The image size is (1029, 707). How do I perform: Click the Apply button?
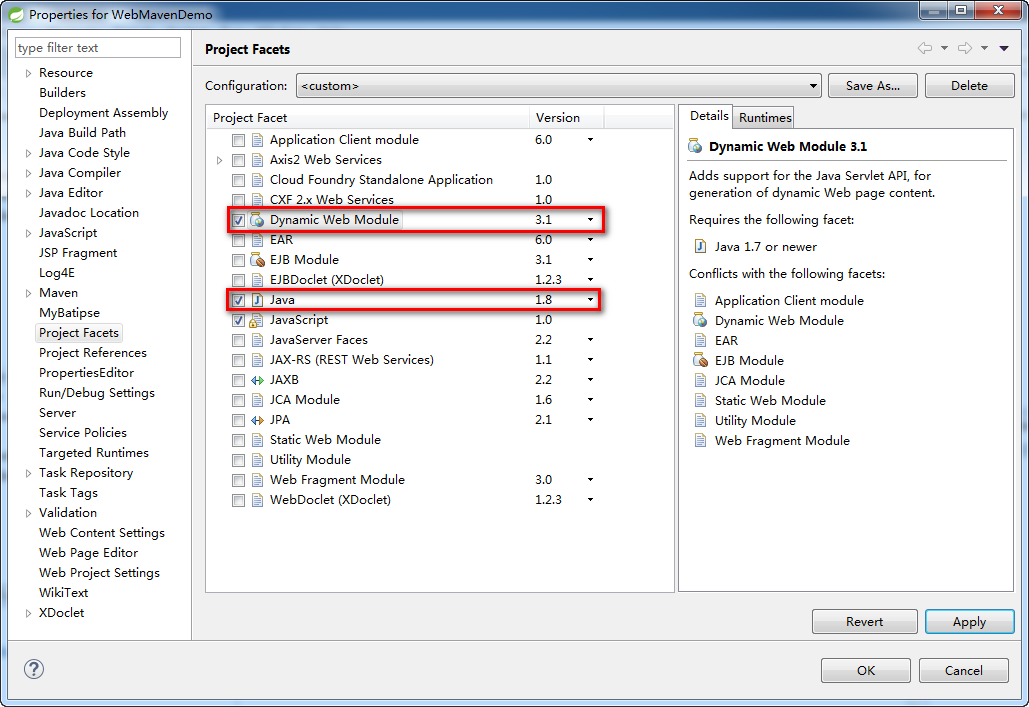969,622
